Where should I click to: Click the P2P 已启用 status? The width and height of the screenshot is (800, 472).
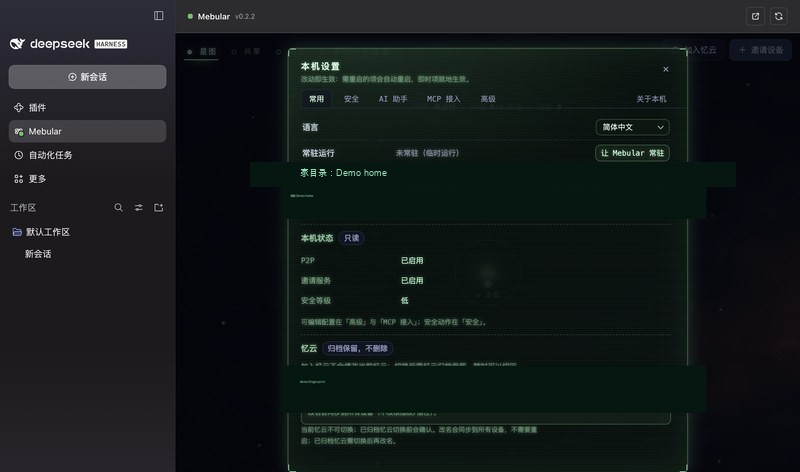tap(412, 261)
